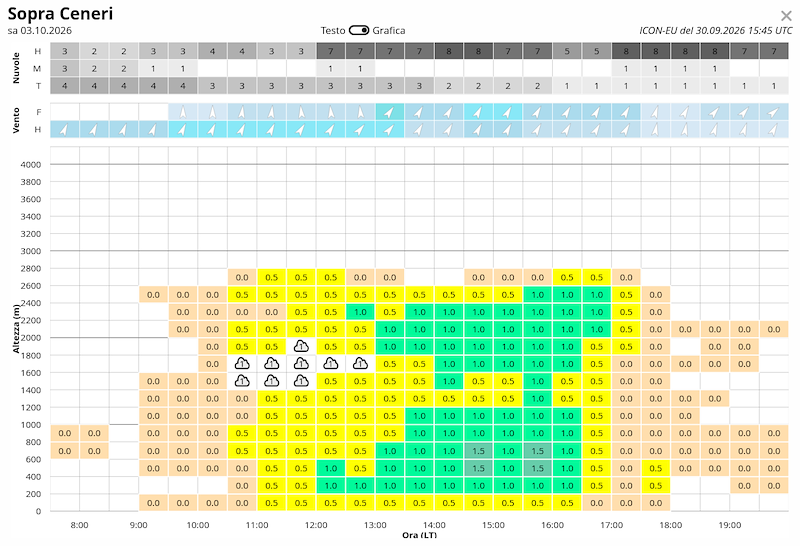The width and height of the screenshot is (800, 546).
Task: Click the Sopra Ceneri title
Action: pyautogui.click(x=60, y=13)
